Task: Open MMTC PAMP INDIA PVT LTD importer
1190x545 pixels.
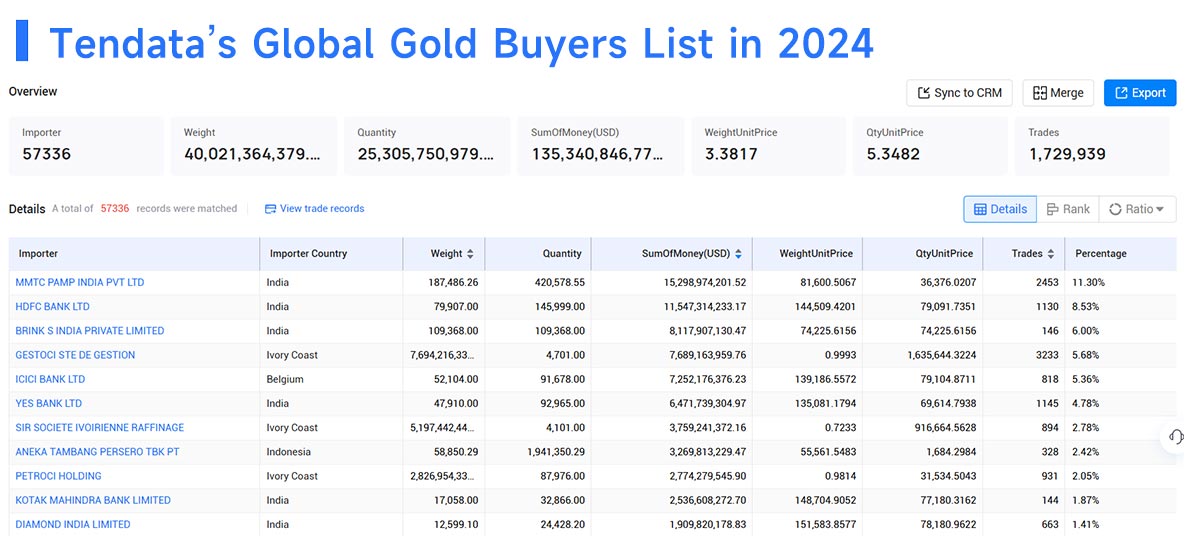Action: point(80,282)
